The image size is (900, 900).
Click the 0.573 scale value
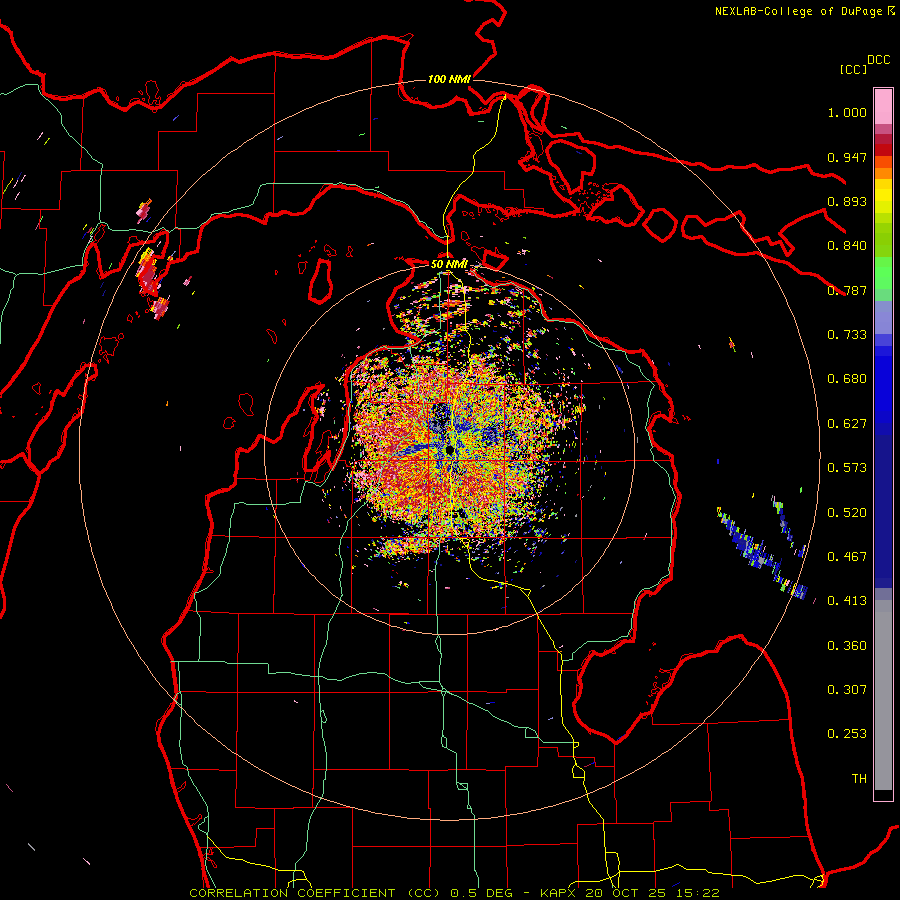click(847, 468)
